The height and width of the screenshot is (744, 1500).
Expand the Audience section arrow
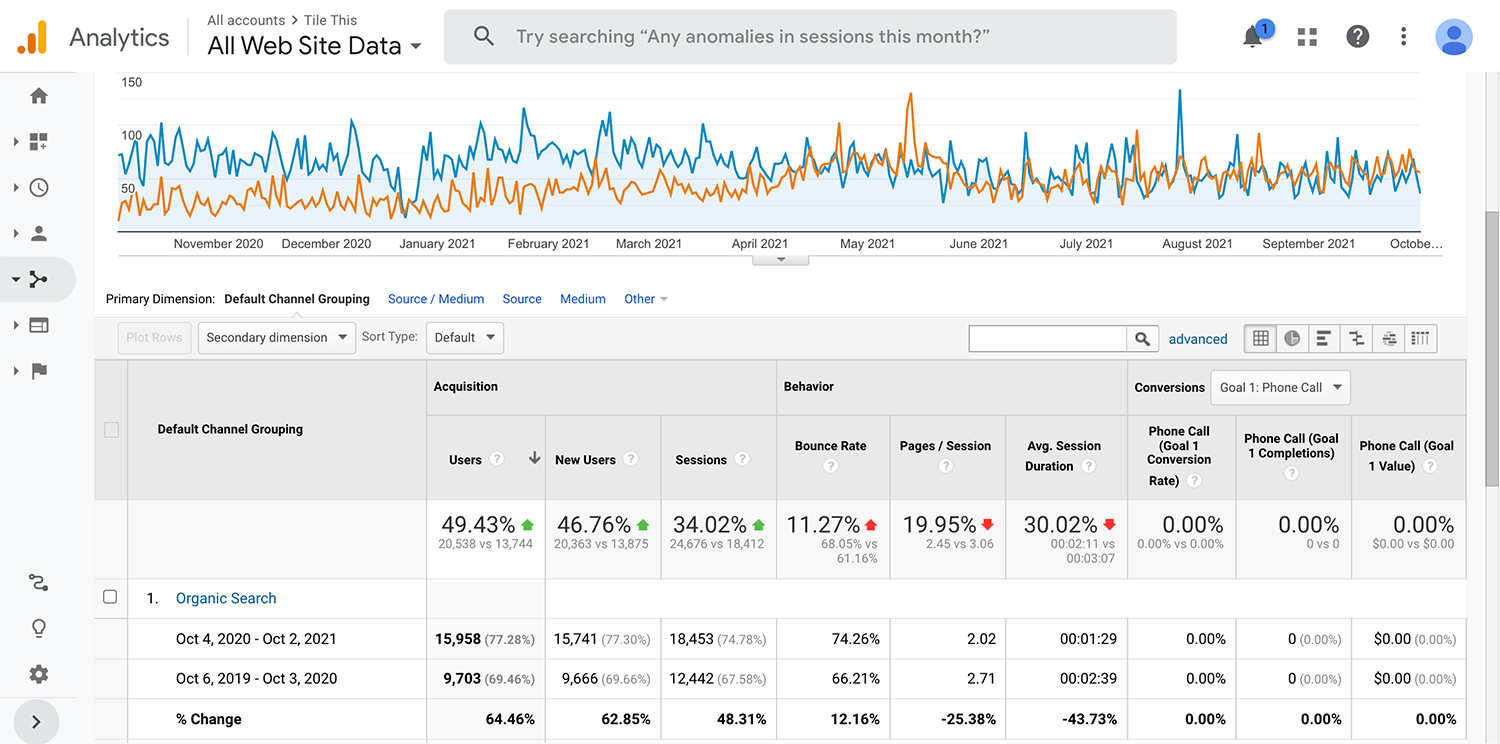[x=16, y=234]
